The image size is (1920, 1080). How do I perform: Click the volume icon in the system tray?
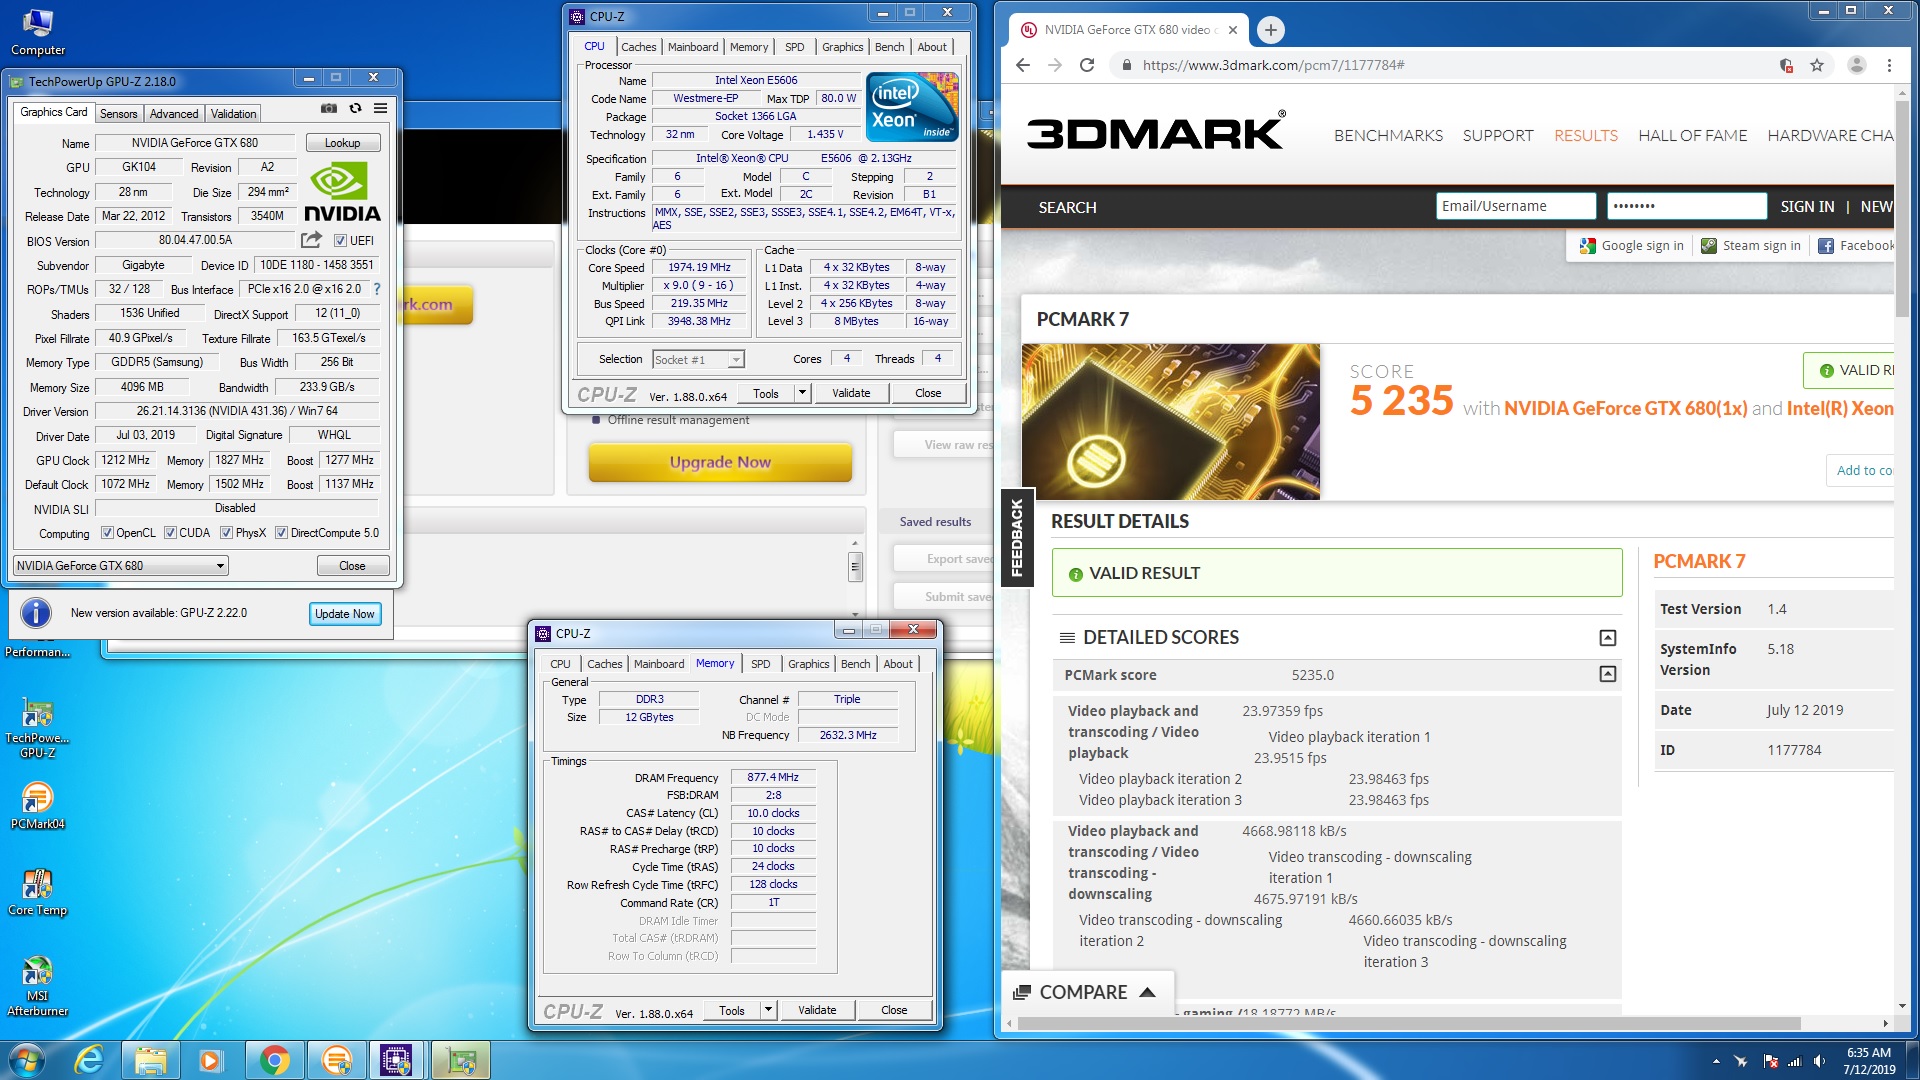point(1818,1061)
